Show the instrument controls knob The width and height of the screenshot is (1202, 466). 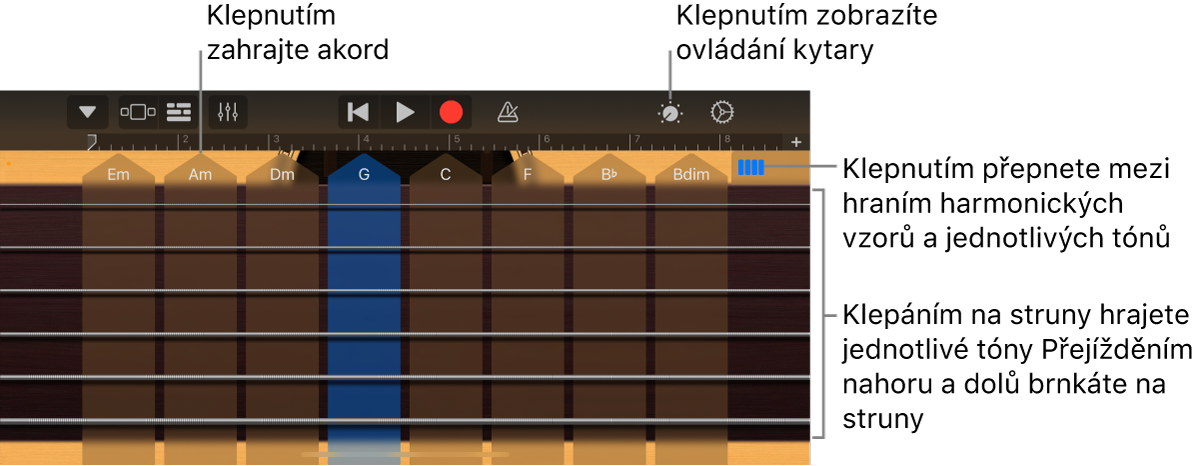tap(670, 113)
